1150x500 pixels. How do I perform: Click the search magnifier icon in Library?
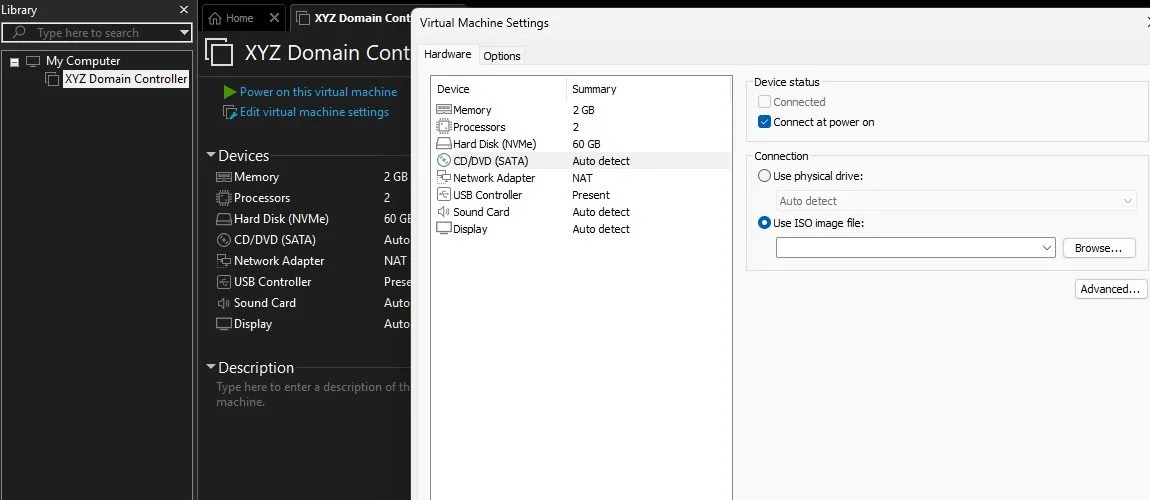[x=20, y=32]
